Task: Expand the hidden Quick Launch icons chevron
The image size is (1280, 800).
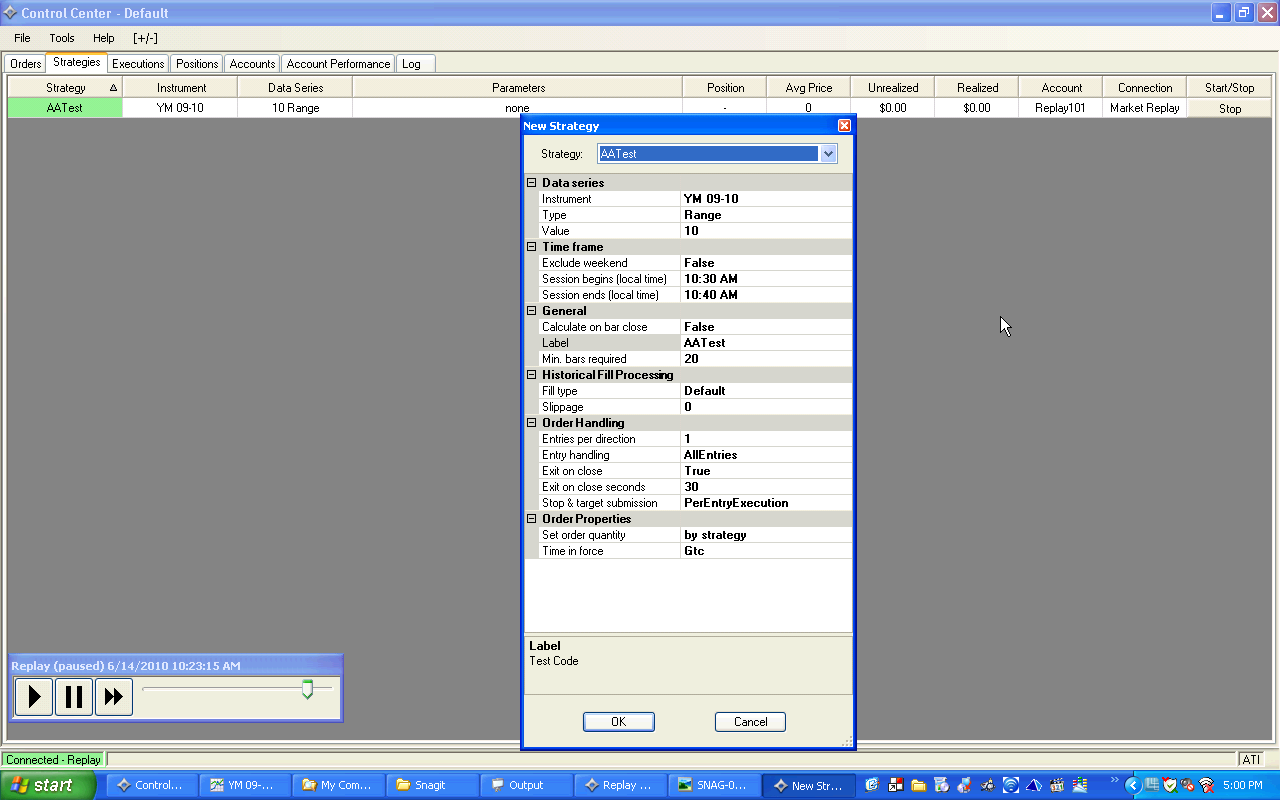Action: [1115, 781]
